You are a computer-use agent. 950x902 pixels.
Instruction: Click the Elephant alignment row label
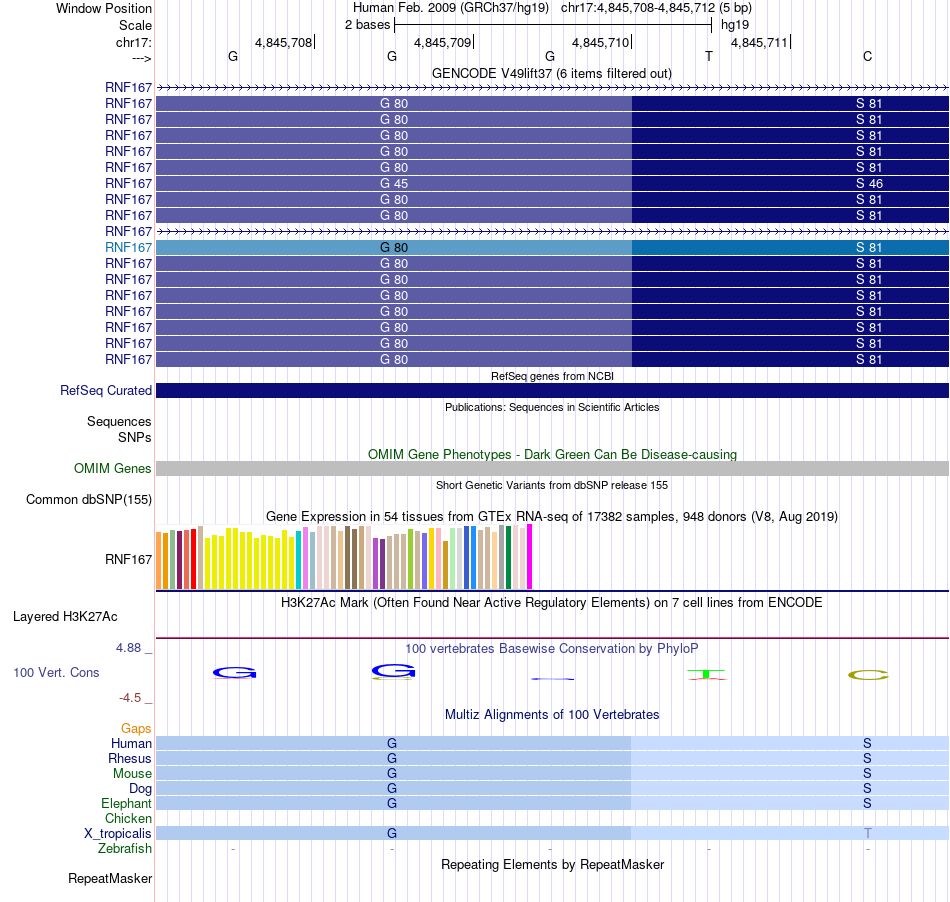pyautogui.click(x=126, y=803)
